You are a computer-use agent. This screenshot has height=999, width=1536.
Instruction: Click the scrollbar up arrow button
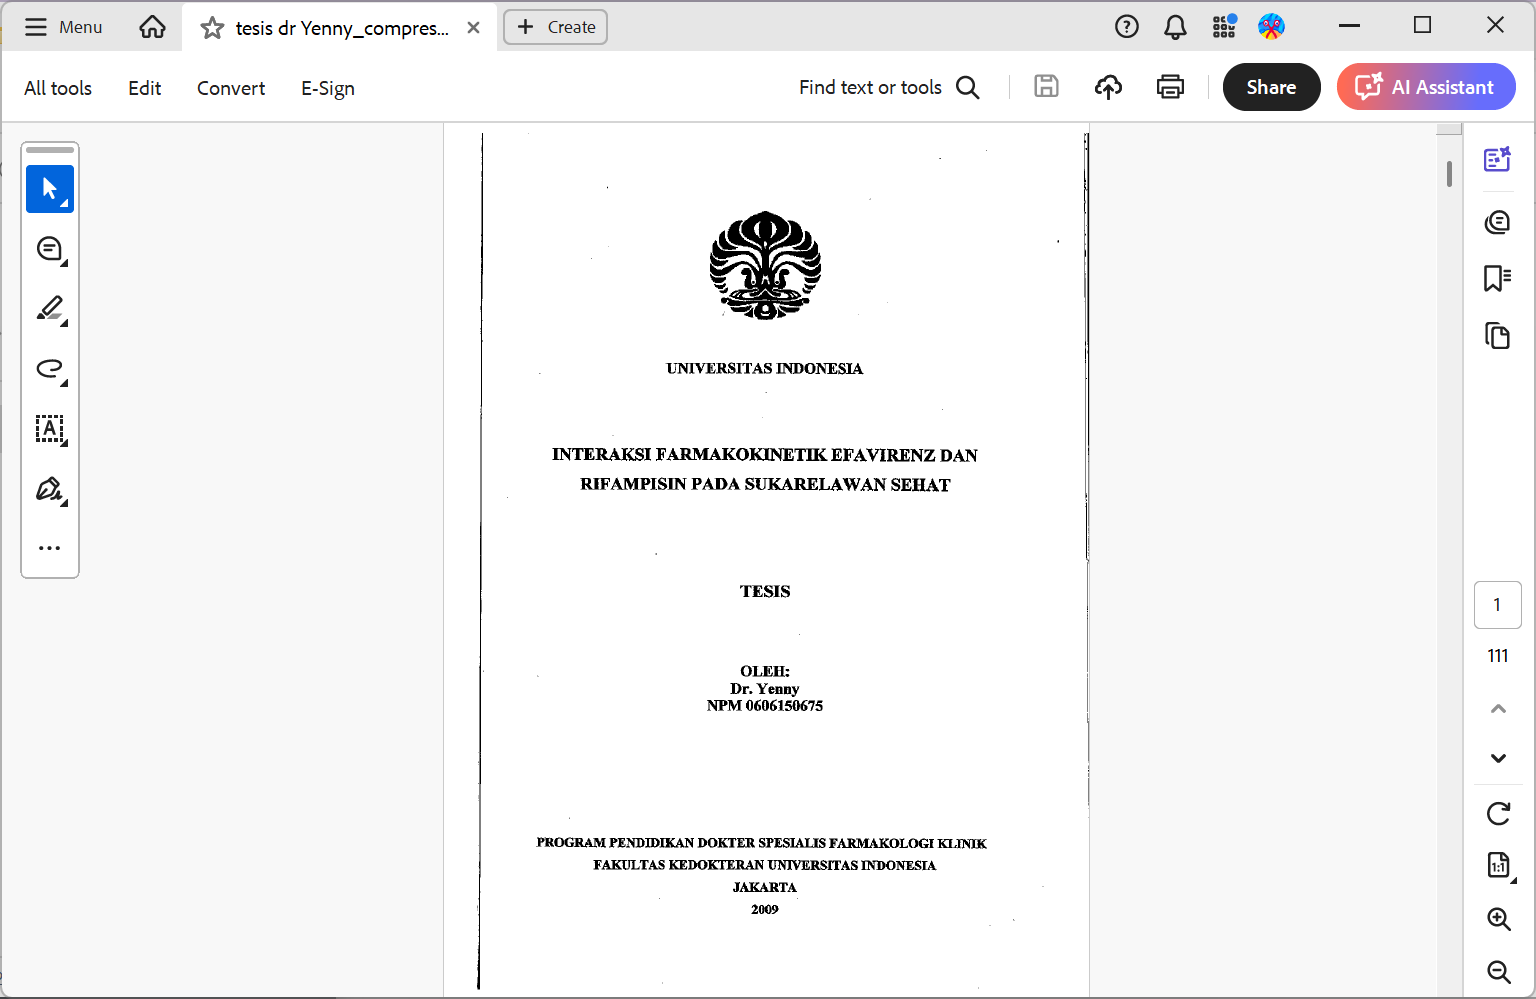(x=1449, y=128)
